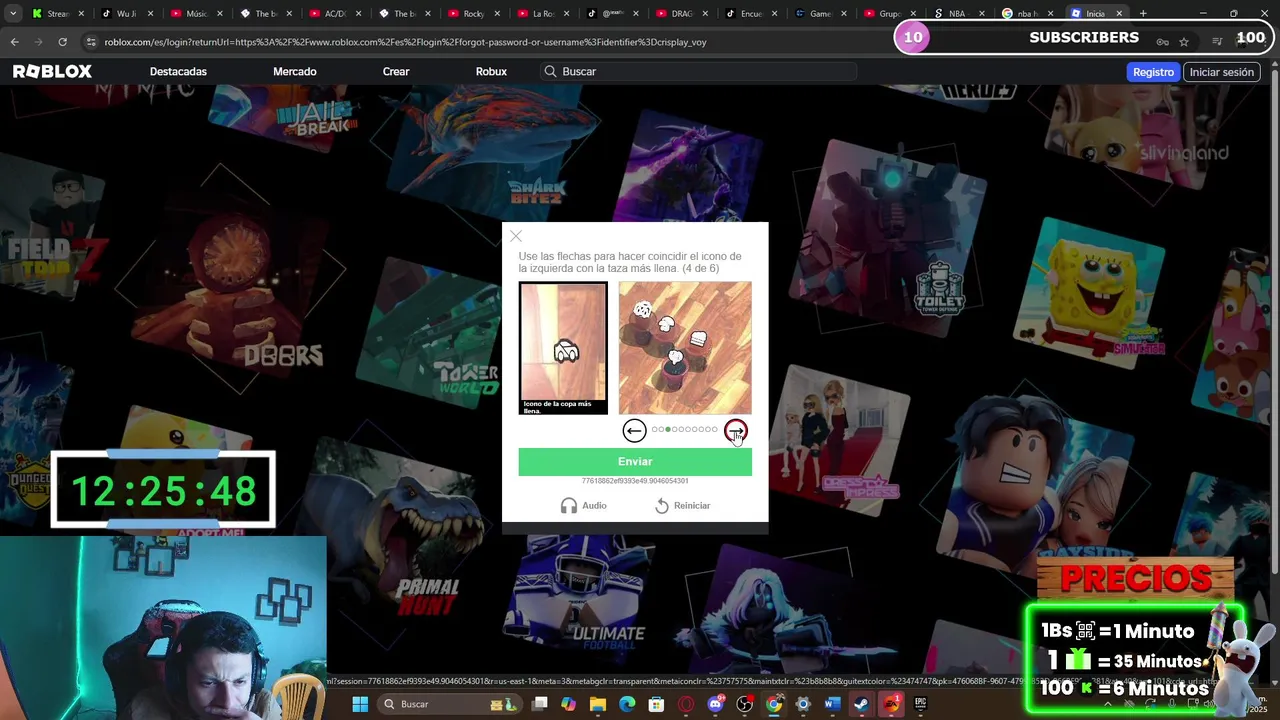The width and height of the screenshot is (1280, 720).
Task: Click the right captcha image with the cups
Action: click(685, 348)
